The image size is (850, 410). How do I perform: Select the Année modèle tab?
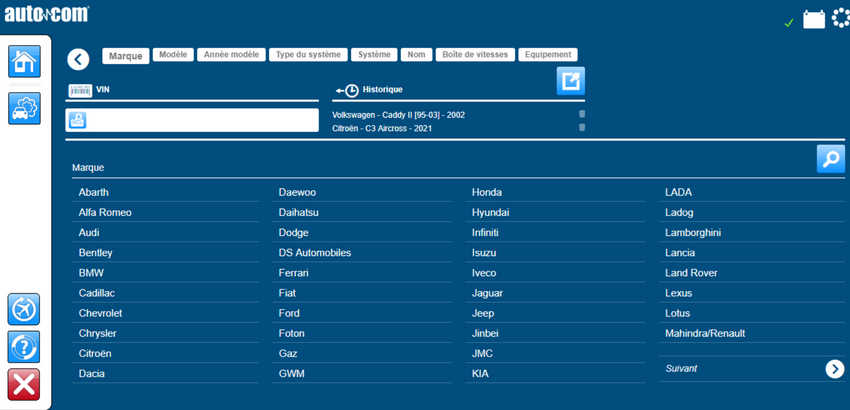[x=231, y=54]
